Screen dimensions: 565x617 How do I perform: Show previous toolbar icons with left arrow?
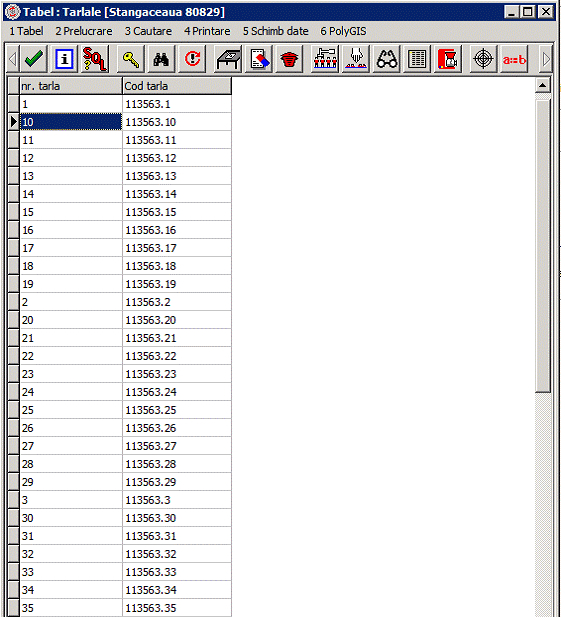tap(13, 59)
